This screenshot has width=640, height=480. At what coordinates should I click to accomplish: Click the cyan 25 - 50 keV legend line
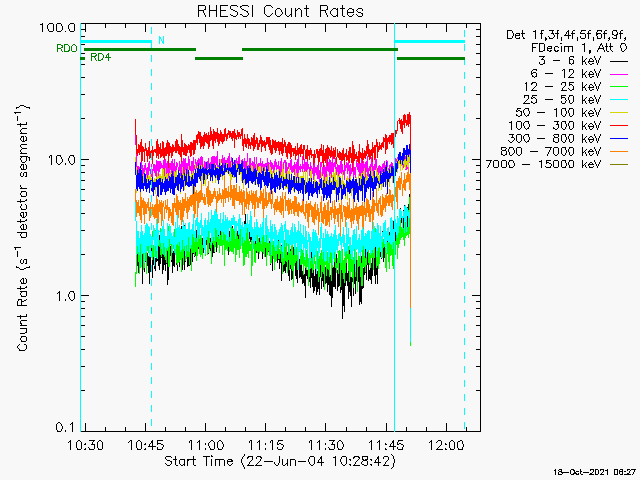pyautogui.click(x=619, y=99)
